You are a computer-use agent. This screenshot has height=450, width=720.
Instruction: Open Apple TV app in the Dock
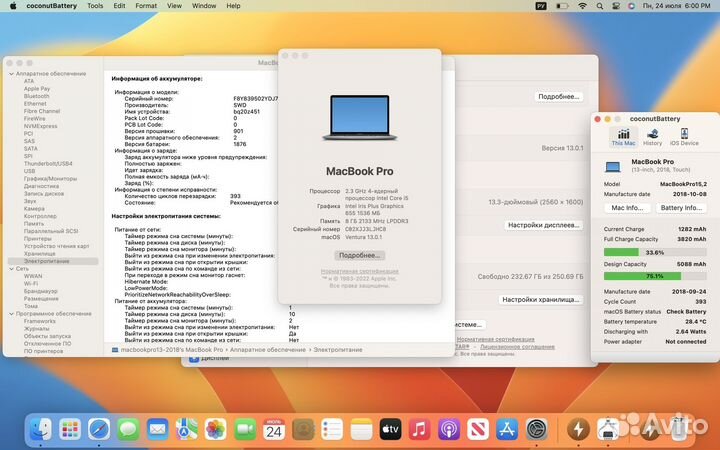click(390, 430)
